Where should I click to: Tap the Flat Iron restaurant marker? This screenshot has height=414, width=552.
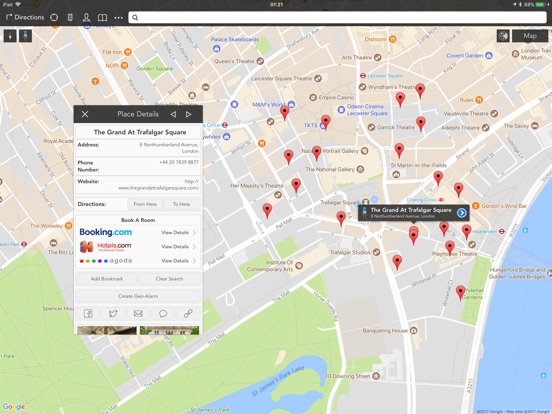pyautogui.click(x=128, y=52)
